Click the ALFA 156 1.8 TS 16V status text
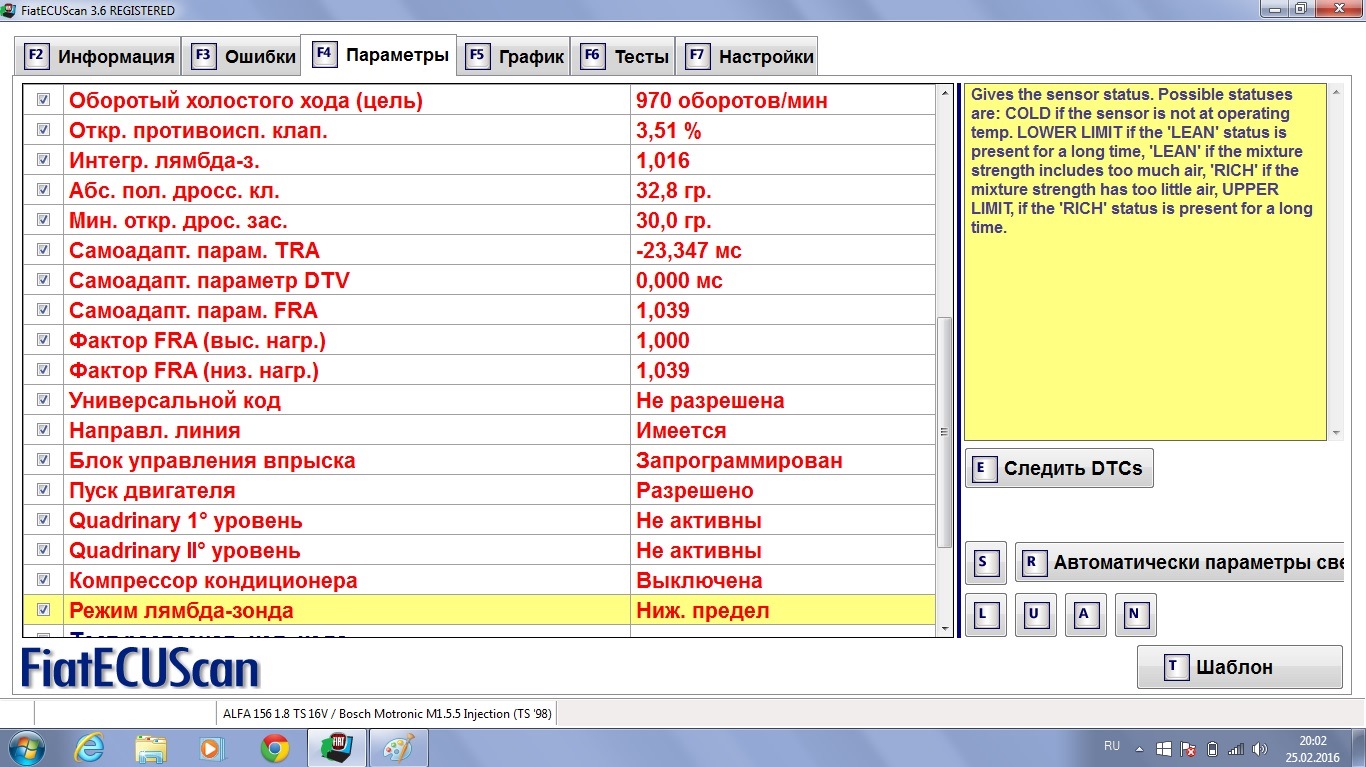Viewport: 1366px width, 767px height. tap(385, 714)
